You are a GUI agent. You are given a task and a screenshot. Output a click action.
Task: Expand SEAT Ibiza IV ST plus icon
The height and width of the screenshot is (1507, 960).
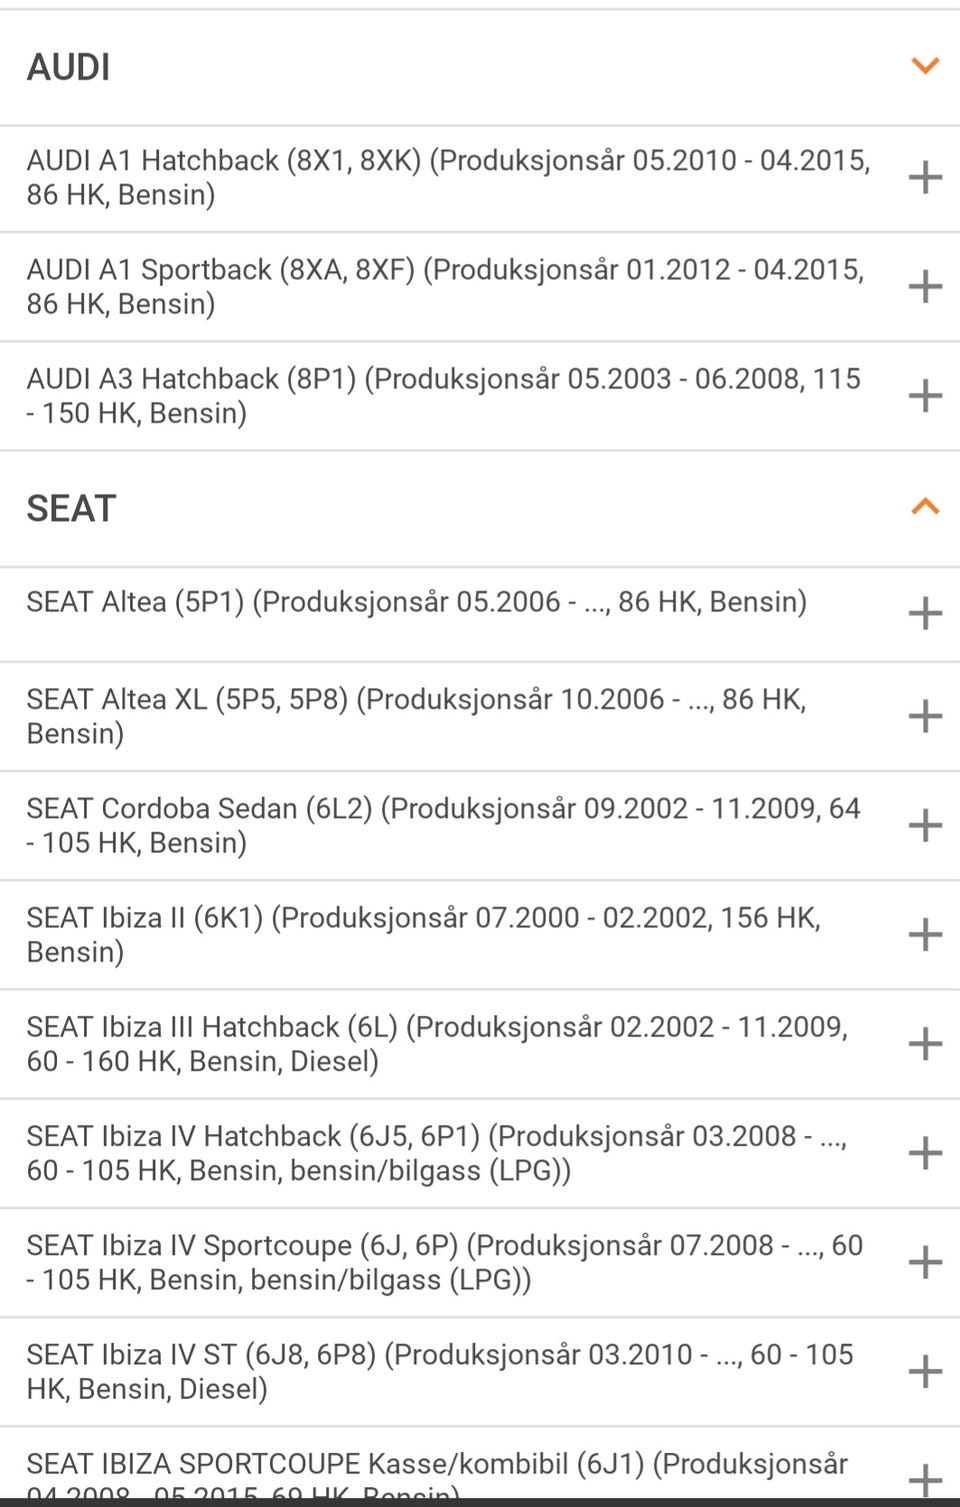(x=925, y=1370)
